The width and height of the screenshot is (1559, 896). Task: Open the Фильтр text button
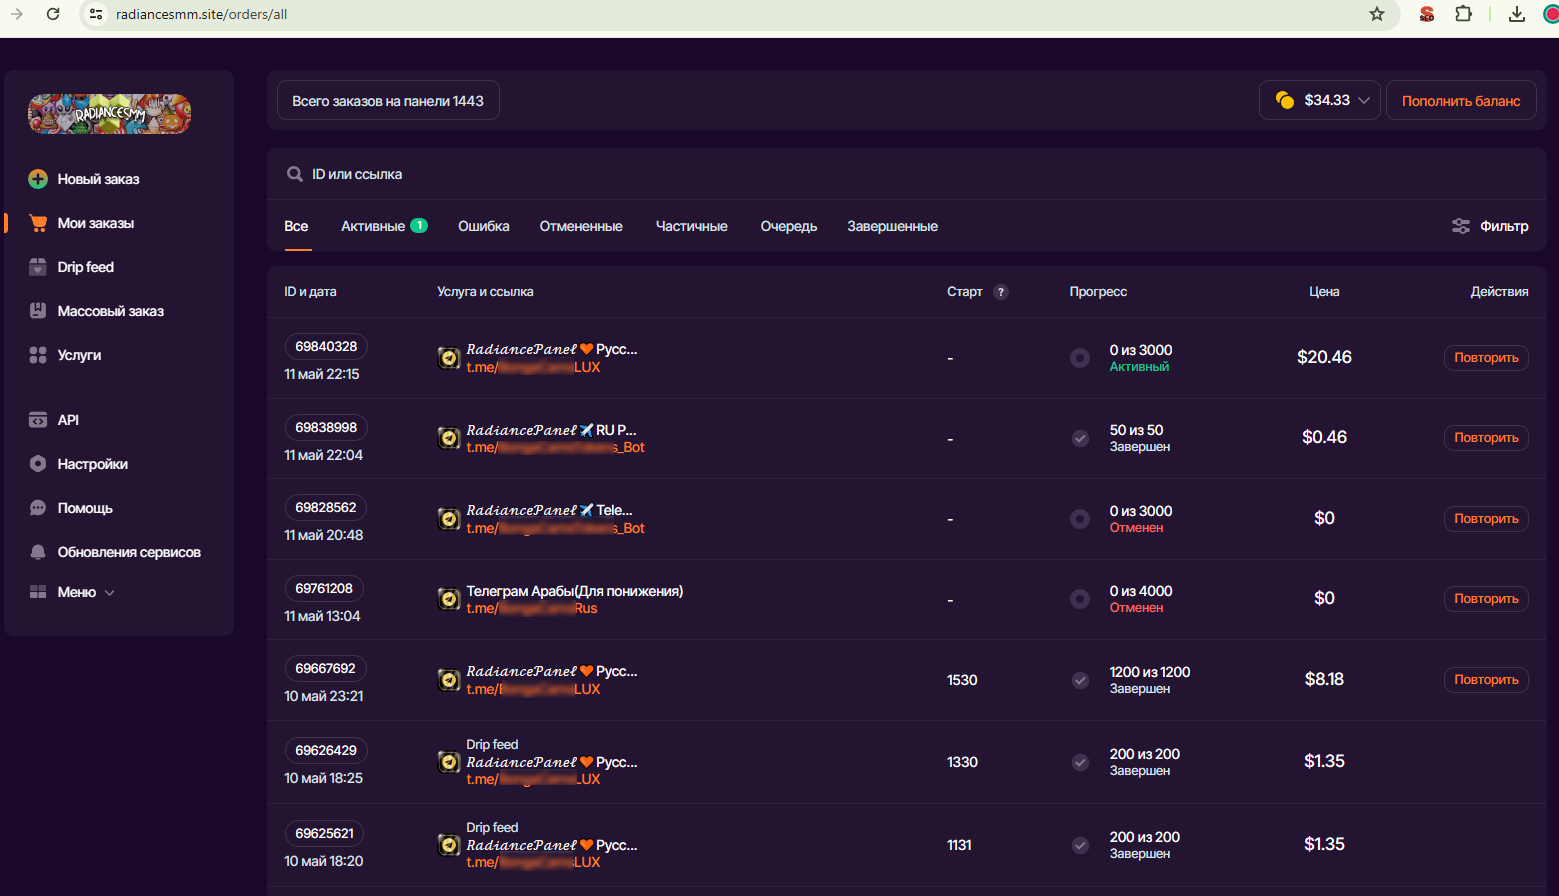click(x=1504, y=226)
